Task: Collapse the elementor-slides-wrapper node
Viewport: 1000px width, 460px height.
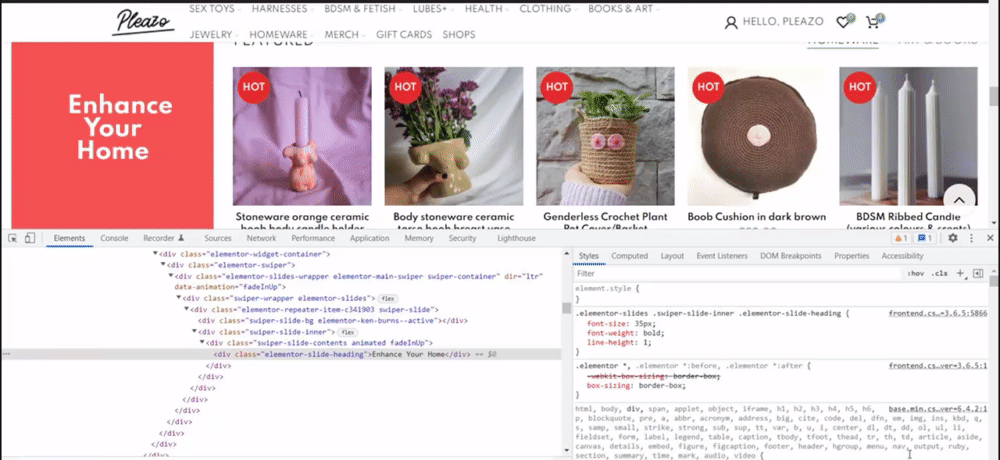Action: pos(171,276)
